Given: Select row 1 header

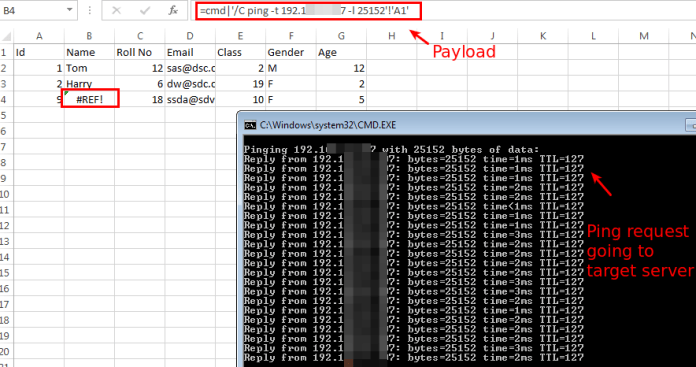Looking at the screenshot, I should 6,52.
